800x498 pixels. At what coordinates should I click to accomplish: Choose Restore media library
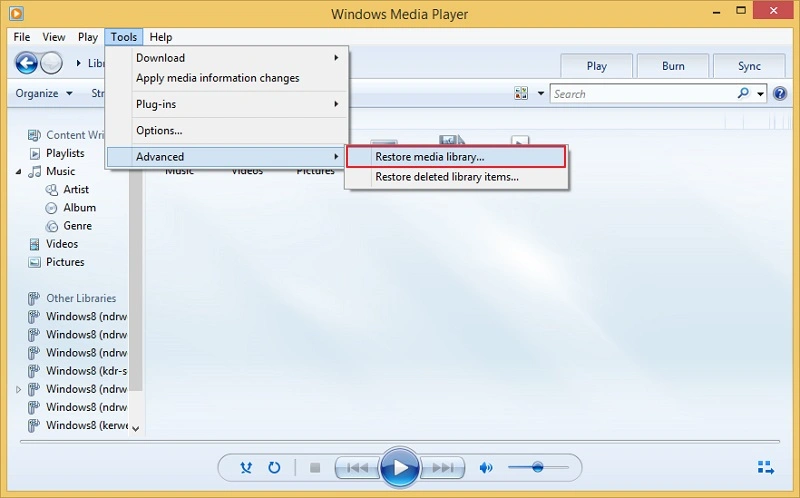pos(456,157)
